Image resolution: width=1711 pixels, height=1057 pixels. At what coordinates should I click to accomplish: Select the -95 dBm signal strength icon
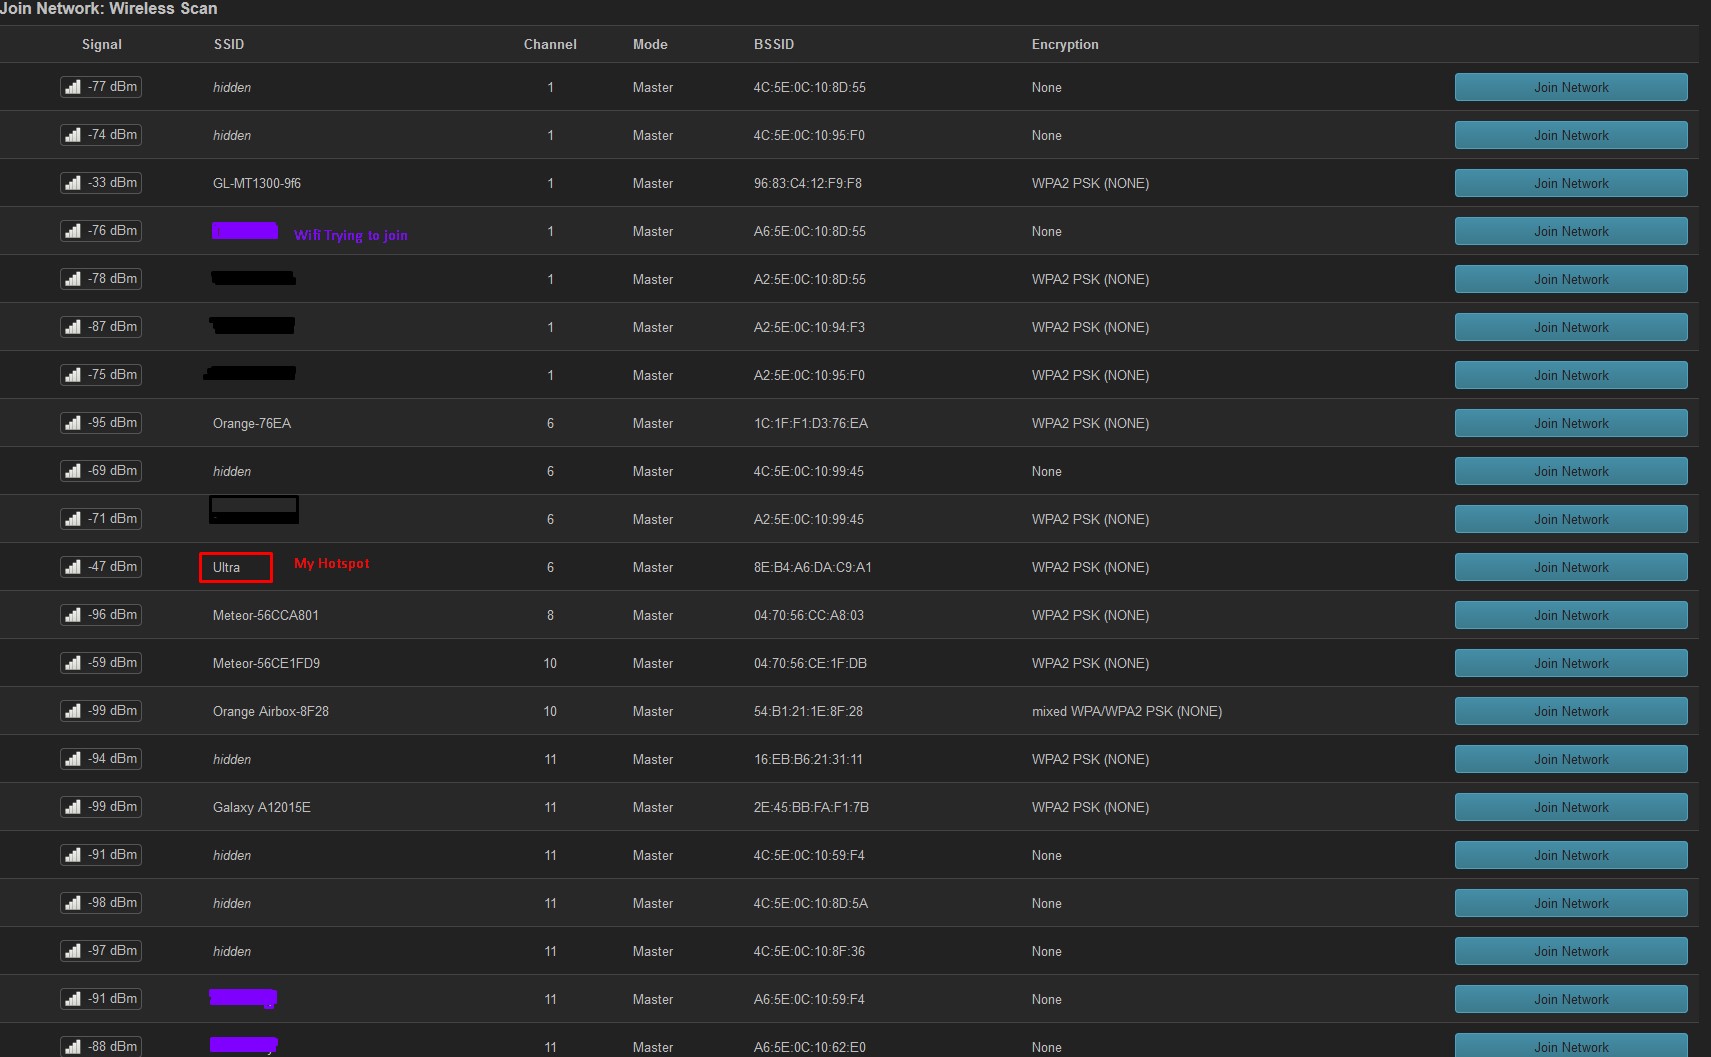73,423
